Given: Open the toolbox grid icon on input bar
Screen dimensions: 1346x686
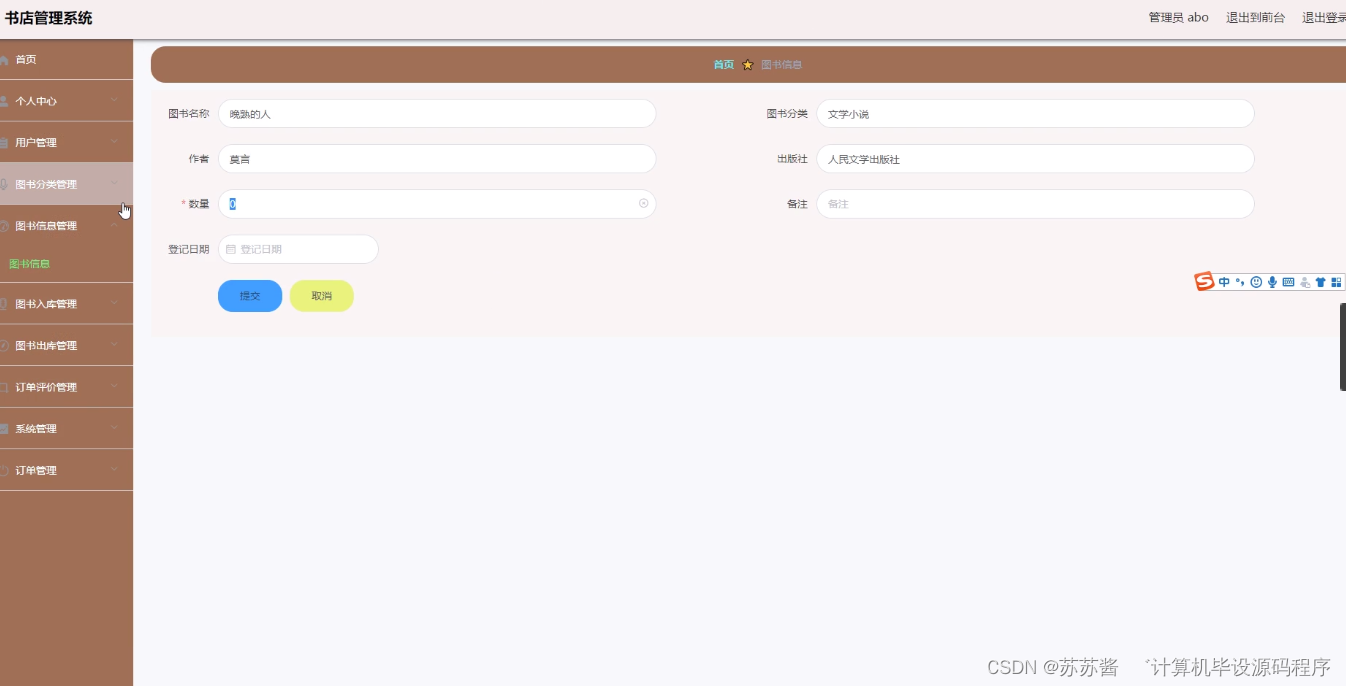Looking at the screenshot, I should pos(1337,281).
